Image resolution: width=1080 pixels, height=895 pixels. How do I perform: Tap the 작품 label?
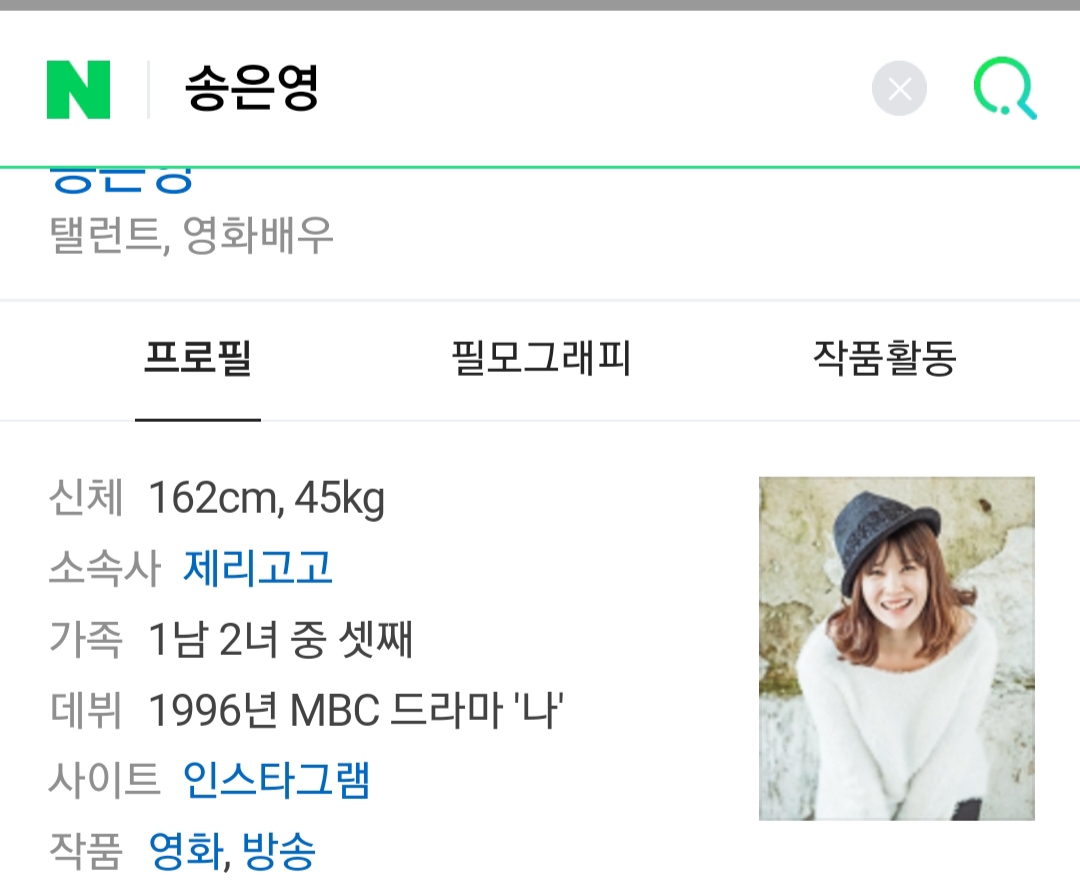[86, 851]
